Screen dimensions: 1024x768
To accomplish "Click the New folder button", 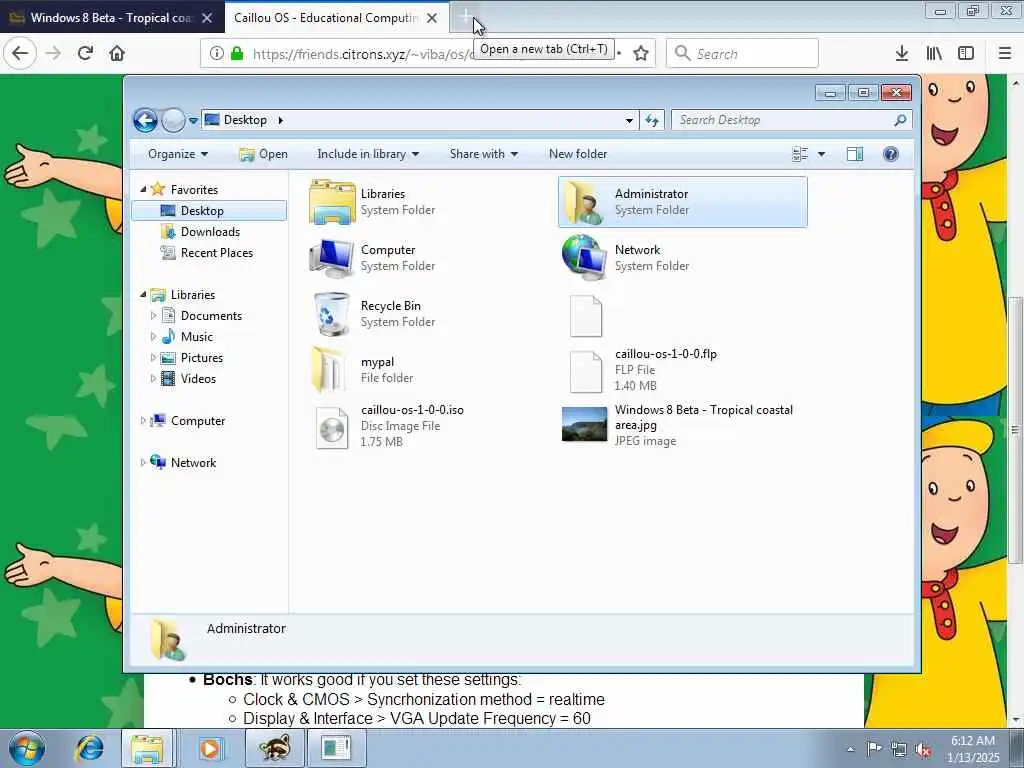I will click(578, 154).
